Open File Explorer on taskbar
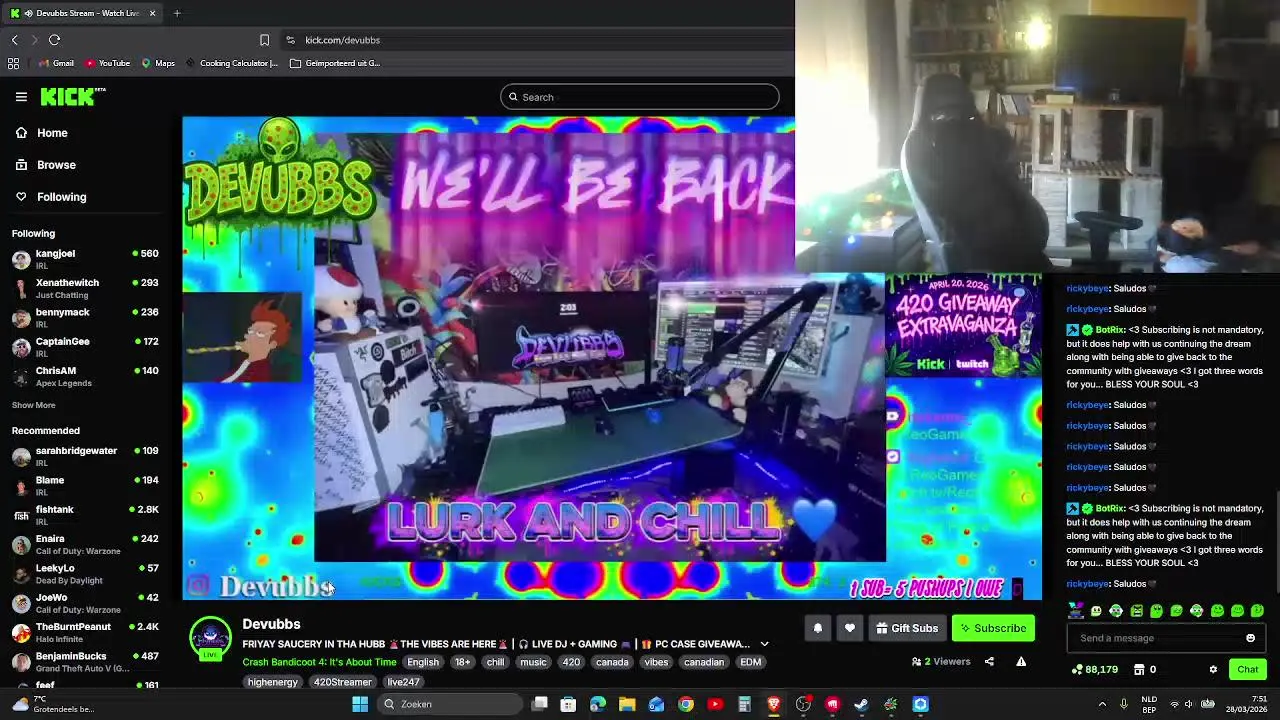Image resolution: width=1280 pixels, height=720 pixels. click(627, 704)
